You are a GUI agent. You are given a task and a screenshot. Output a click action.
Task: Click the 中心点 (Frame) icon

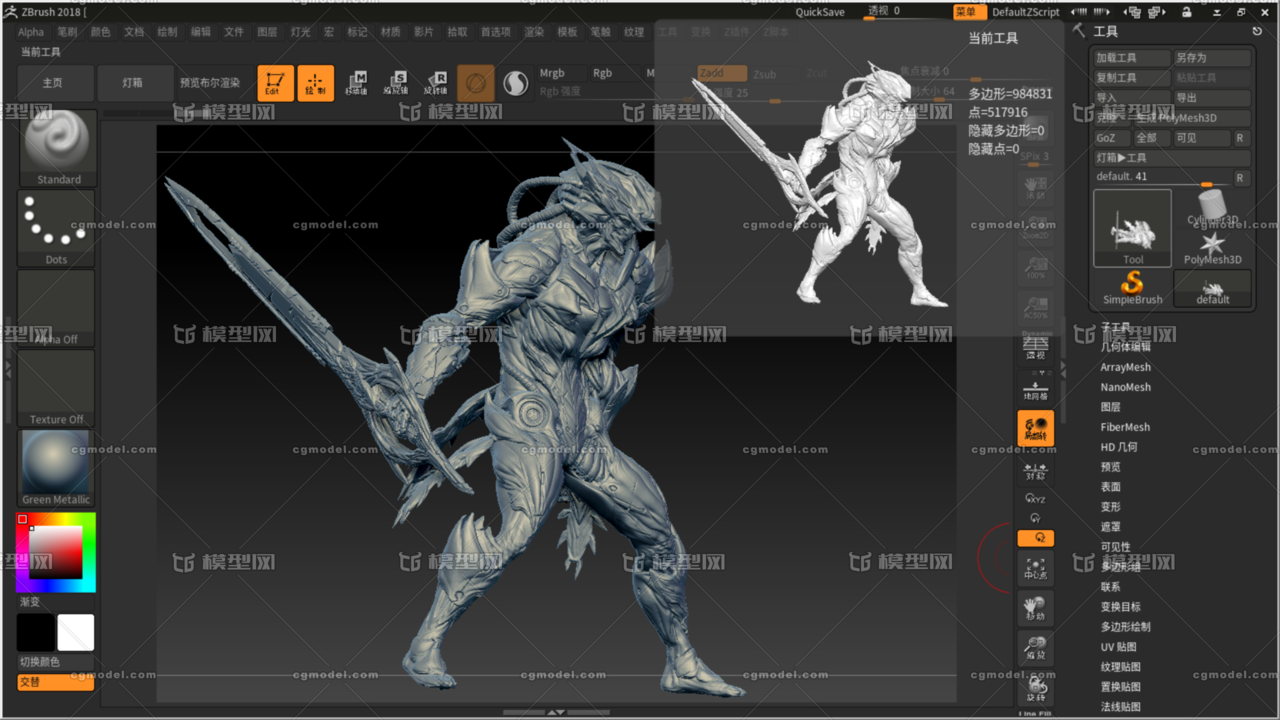click(1035, 568)
